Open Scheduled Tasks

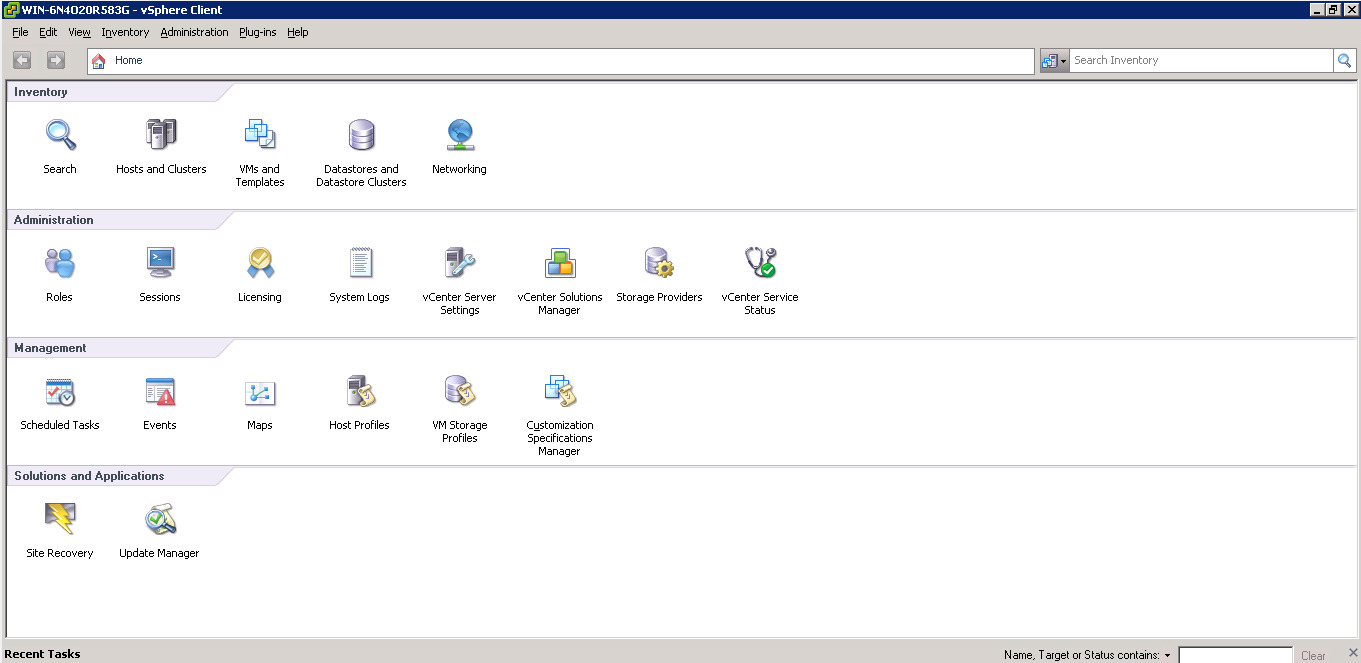pyautogui.click(x=60, y=391)
